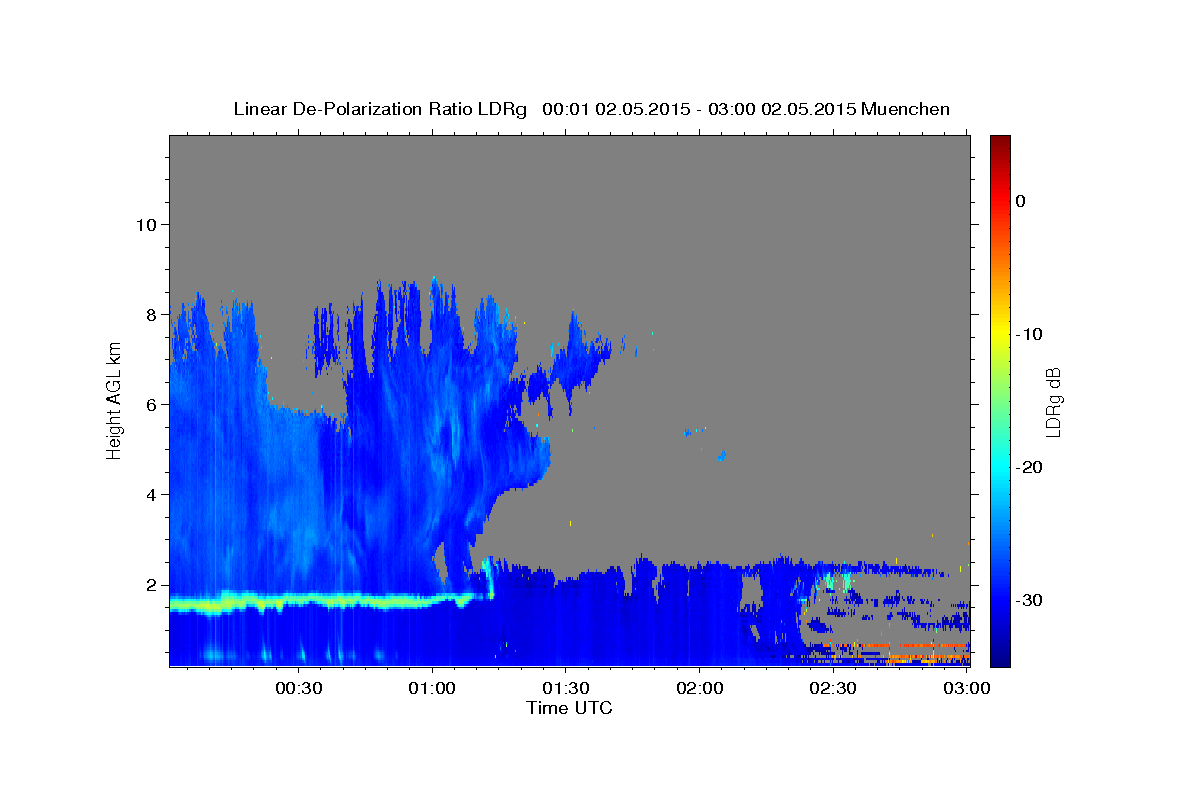Image resolution: width=1200 pixels, height=800 pixels.
Task: Click the height tick label 4
Action: point(151,494)
